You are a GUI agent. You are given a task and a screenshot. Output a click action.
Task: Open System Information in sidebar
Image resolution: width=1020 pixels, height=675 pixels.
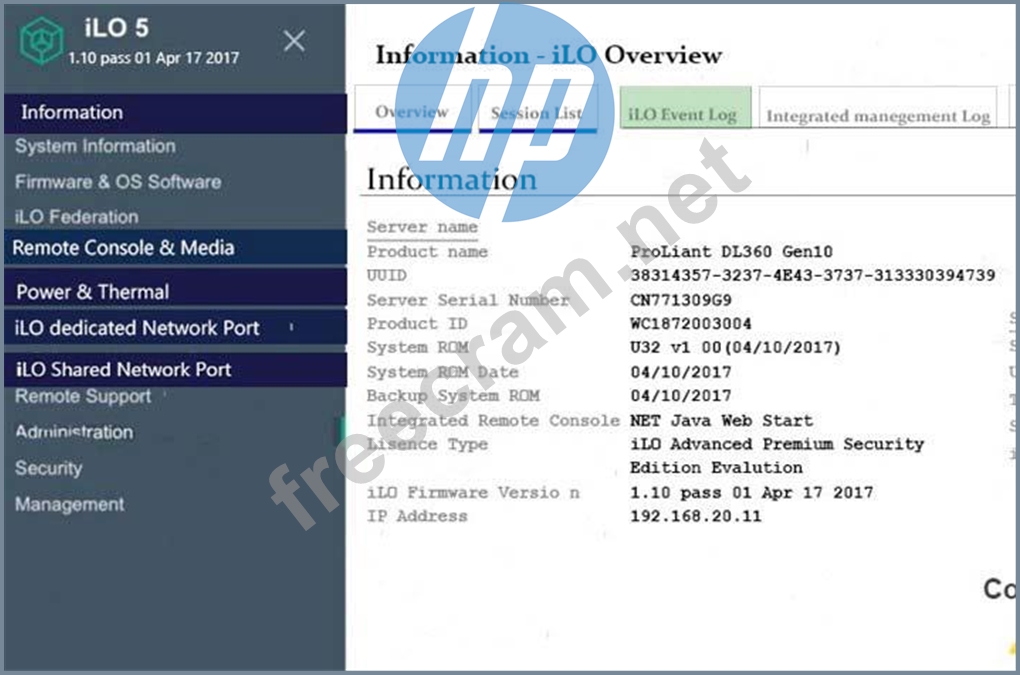(95, 146)
